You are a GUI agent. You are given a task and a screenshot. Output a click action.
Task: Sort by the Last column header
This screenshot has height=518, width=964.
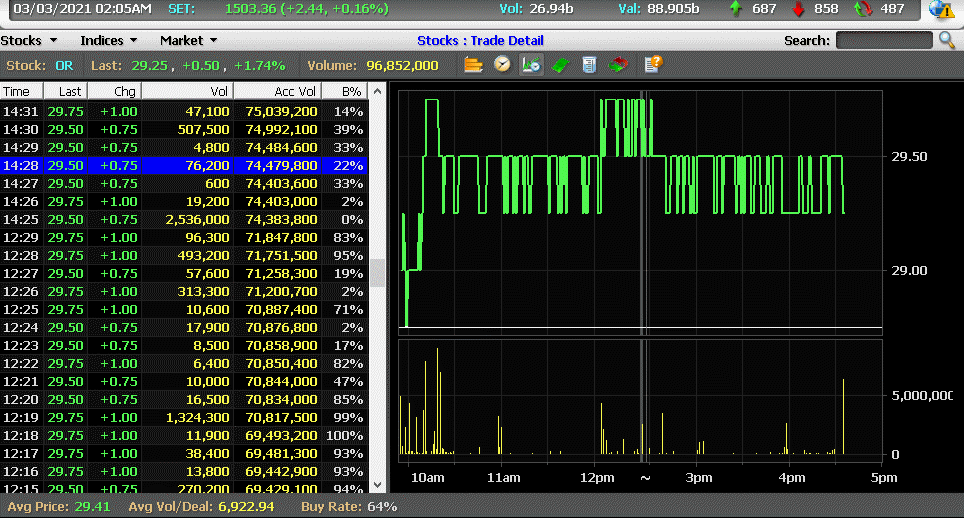point(66,92)
